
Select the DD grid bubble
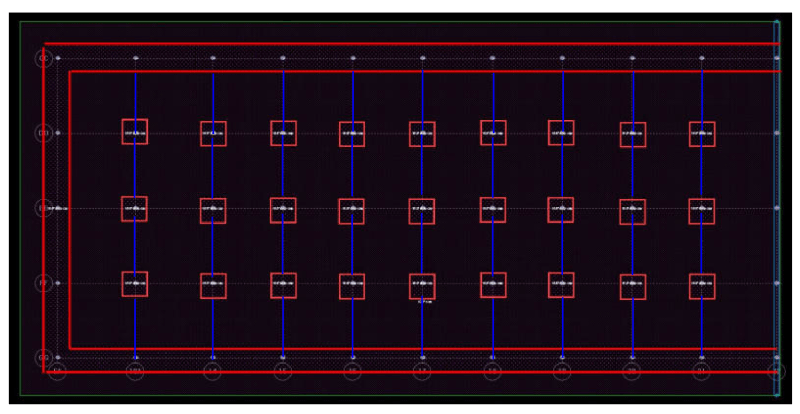(x=43, y=133)
